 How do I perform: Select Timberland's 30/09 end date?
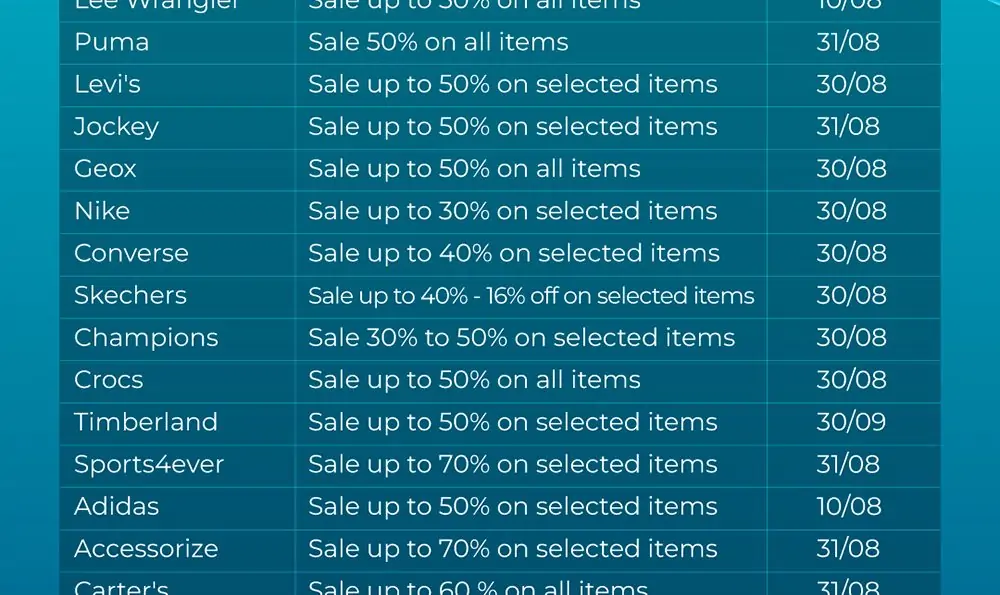[851, 422]
